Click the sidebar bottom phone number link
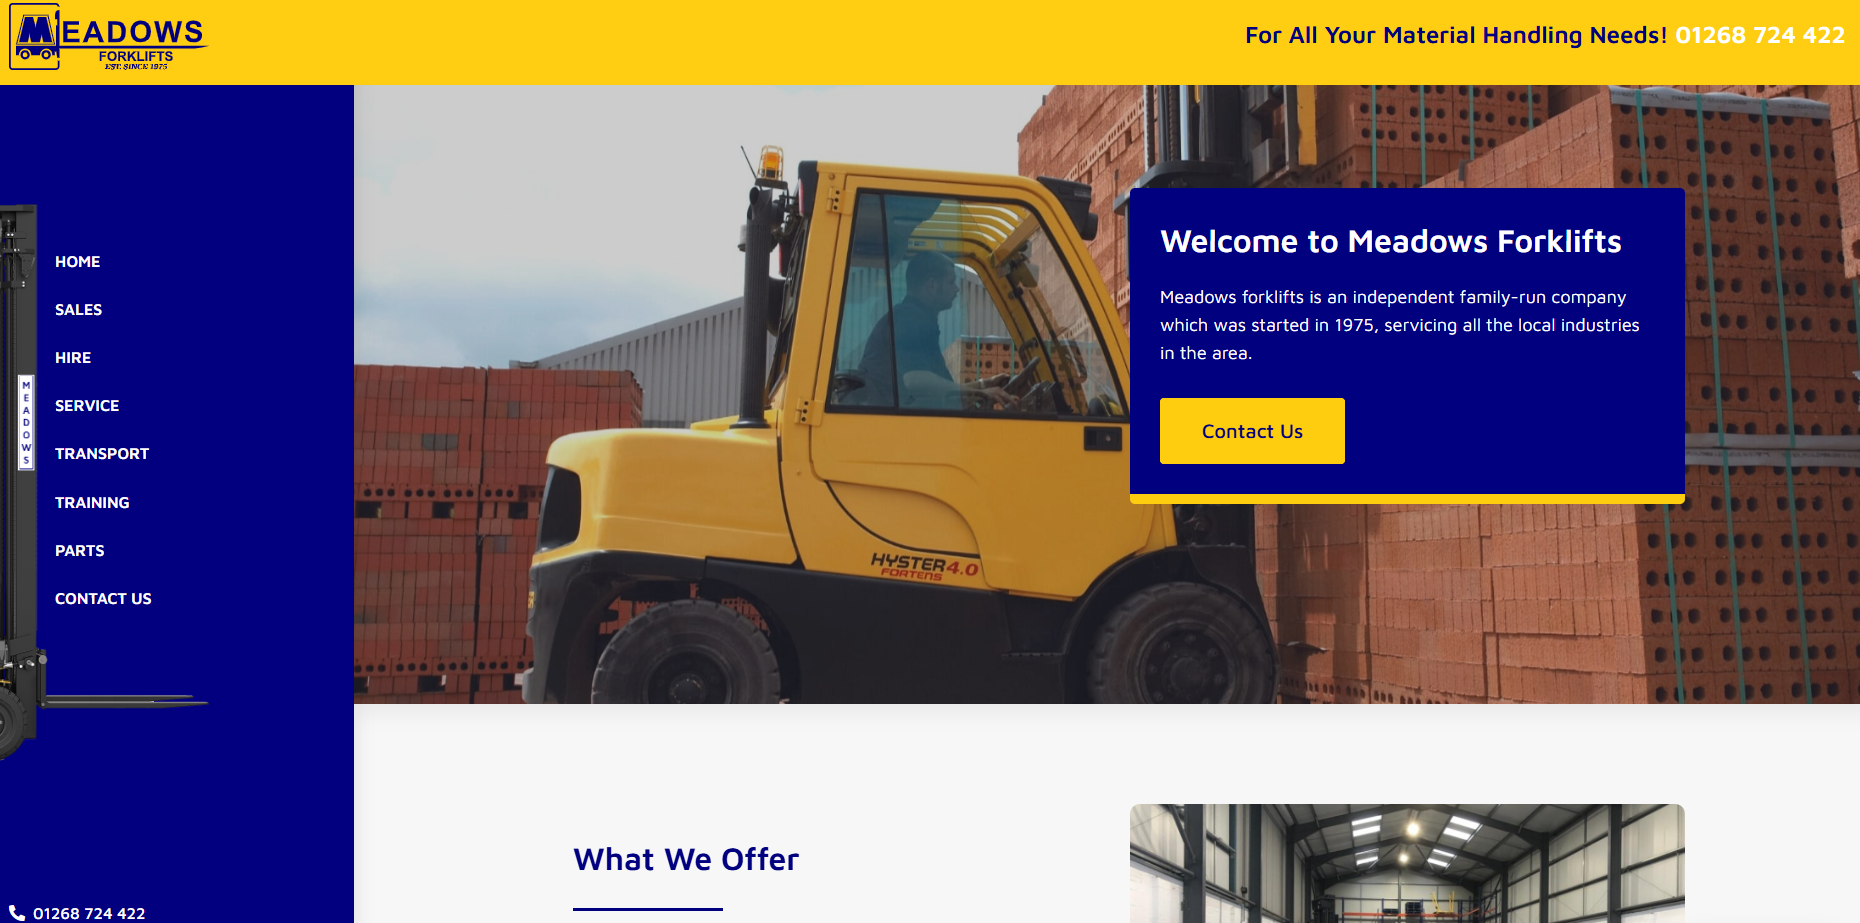 (x=89, y=913)
